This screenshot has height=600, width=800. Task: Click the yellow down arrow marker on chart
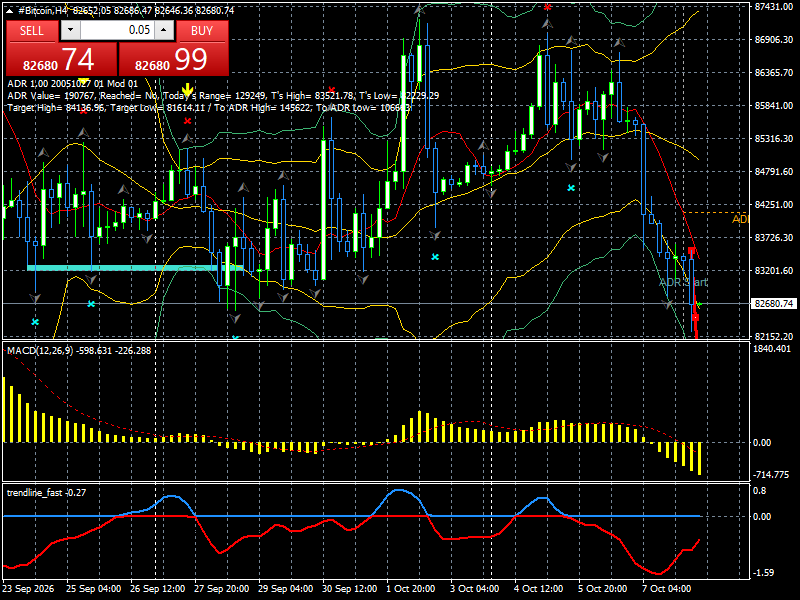tap(187, 91)
